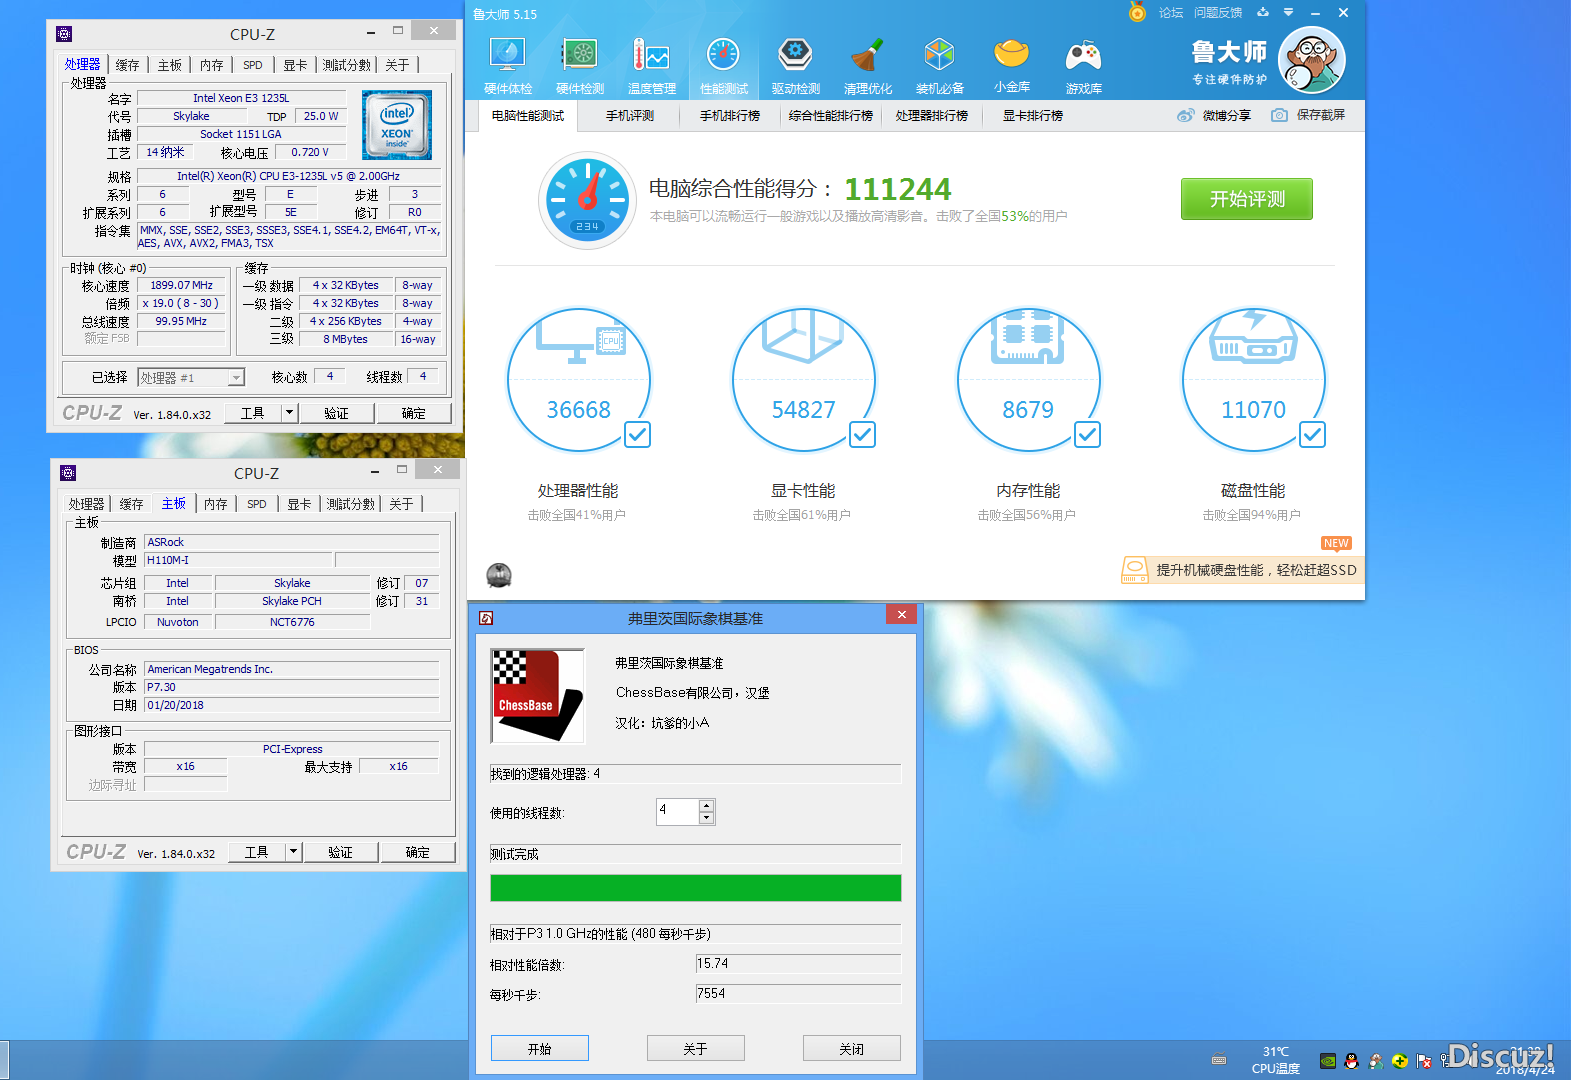Click the about button in Fritz benchmark
The width and height of the screenshot is (1571, 1080).
click(696, 1048)
